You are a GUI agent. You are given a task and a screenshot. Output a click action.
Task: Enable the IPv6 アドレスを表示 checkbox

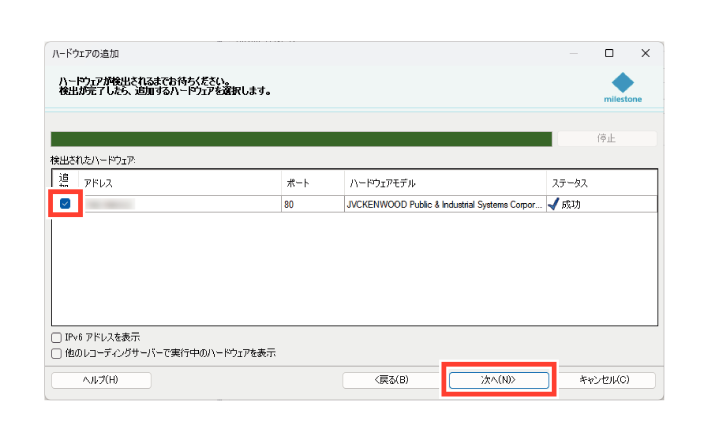pos(56,338)
